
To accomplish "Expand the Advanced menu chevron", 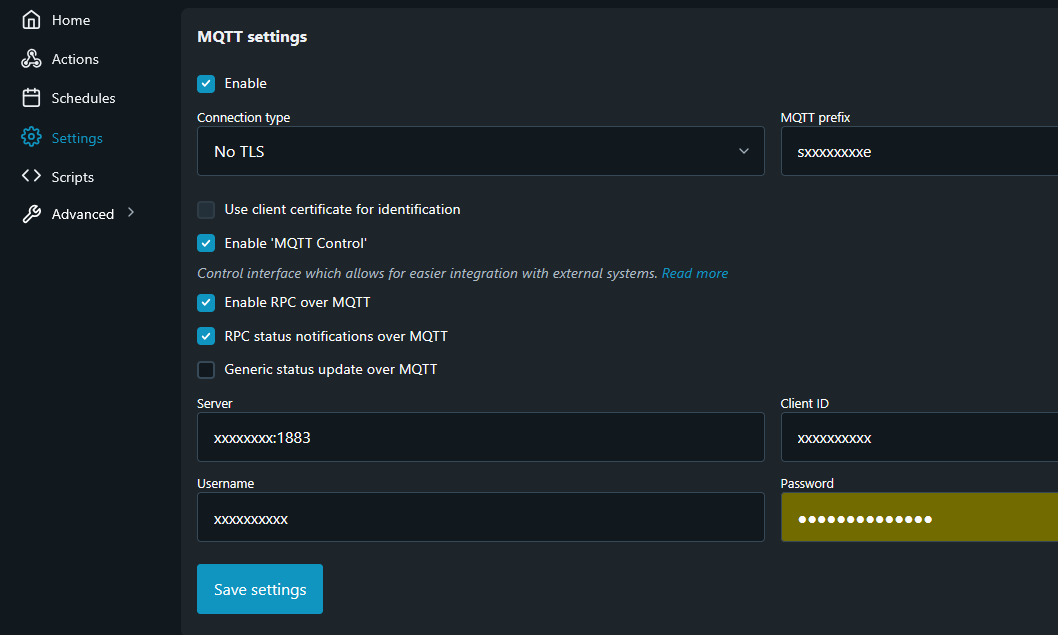I will (x=131, y=213).
